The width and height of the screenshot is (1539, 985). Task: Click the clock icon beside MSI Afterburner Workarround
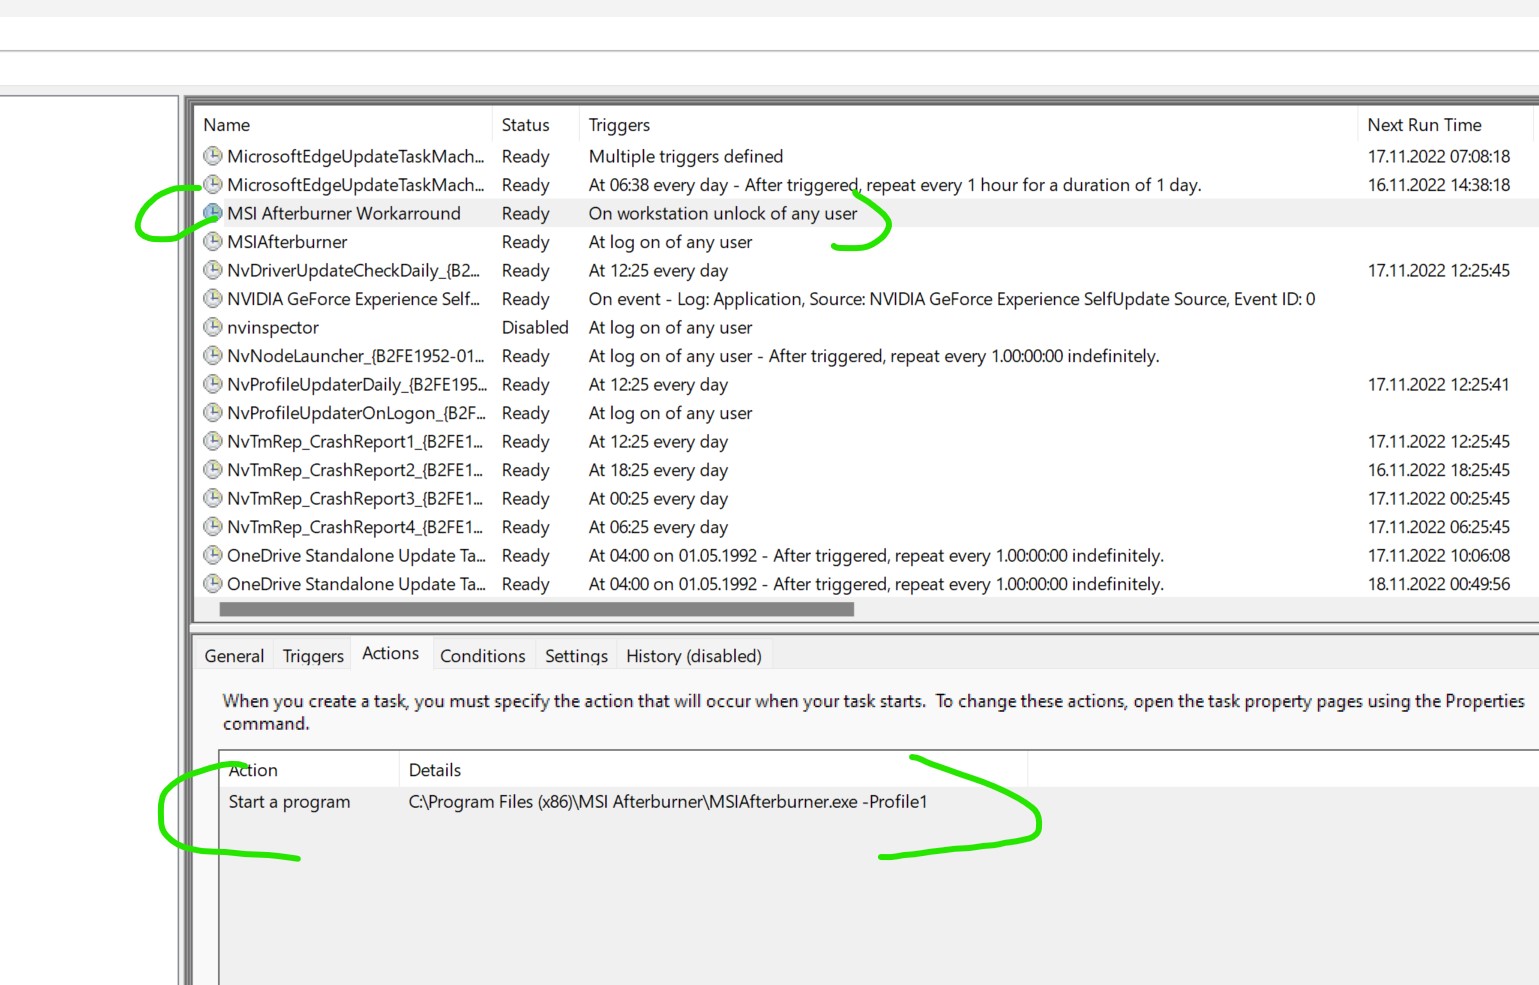point(213,213)
